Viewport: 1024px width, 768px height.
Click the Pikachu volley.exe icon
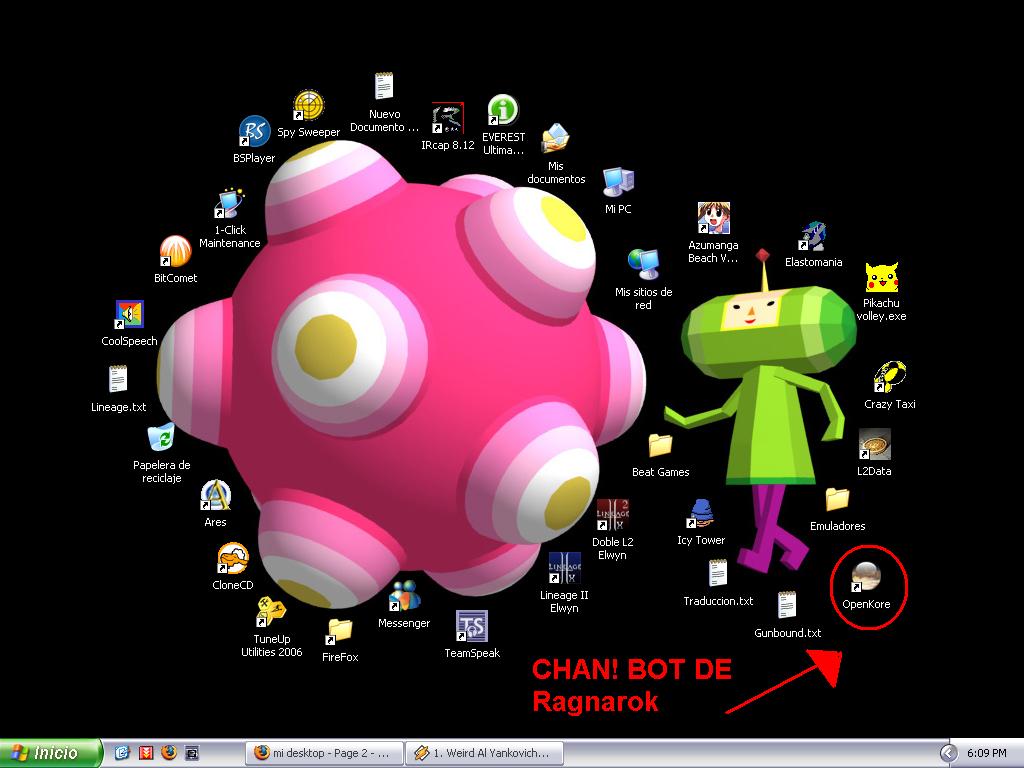(882, 277)
